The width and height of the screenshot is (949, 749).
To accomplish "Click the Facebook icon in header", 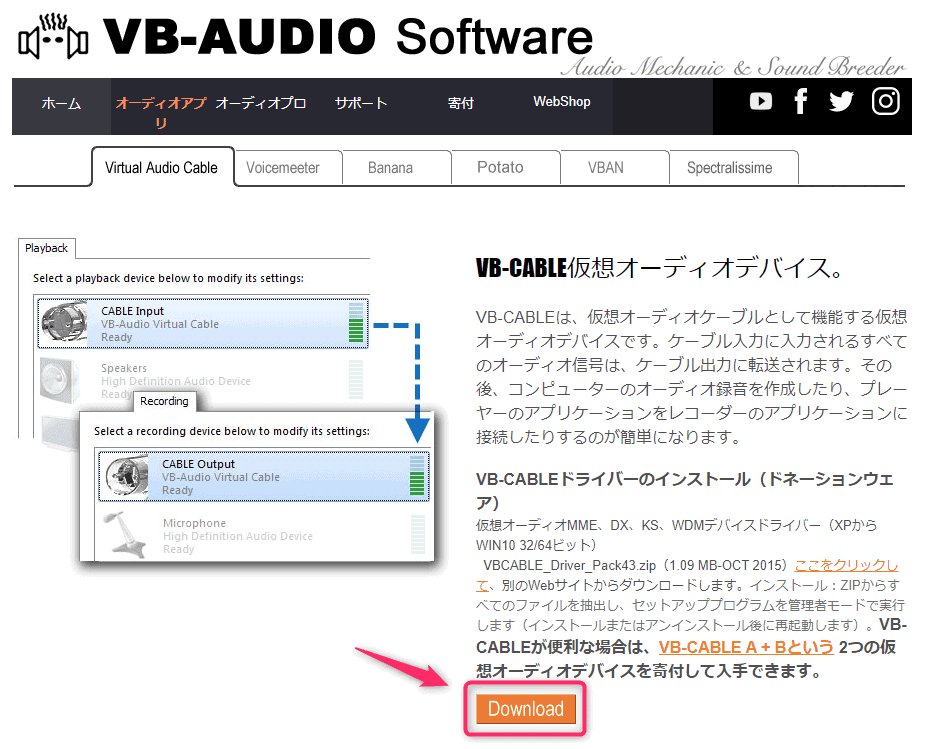I will click(x=800, y=101).
